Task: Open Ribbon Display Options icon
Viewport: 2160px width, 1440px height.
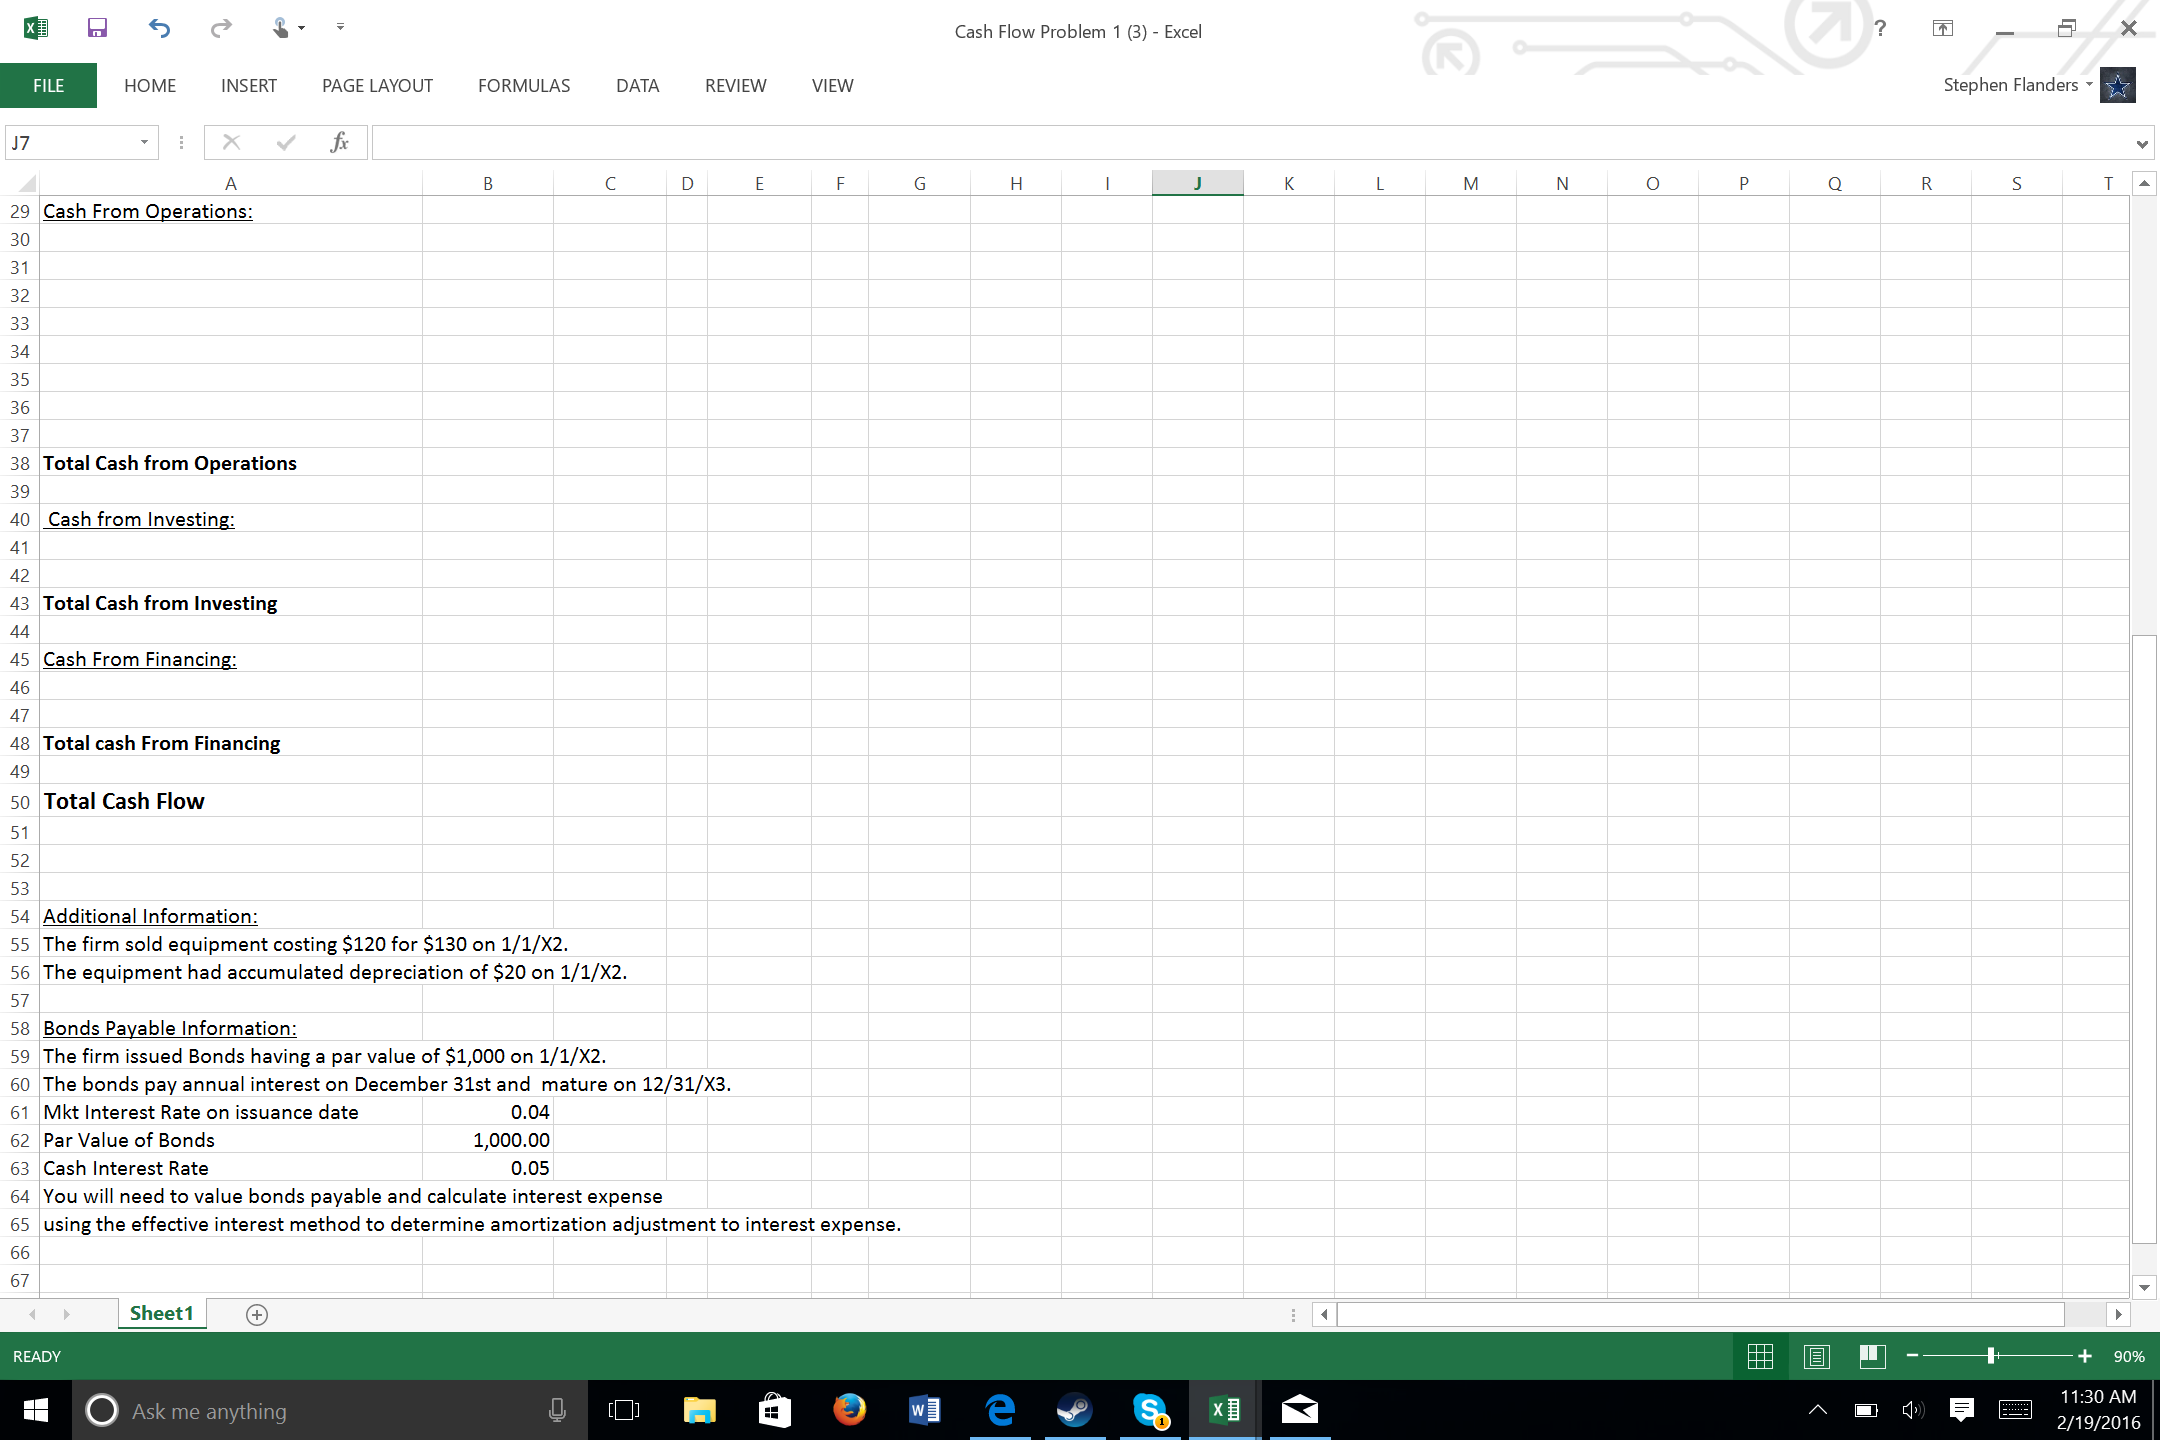Action: point(1942,28)
